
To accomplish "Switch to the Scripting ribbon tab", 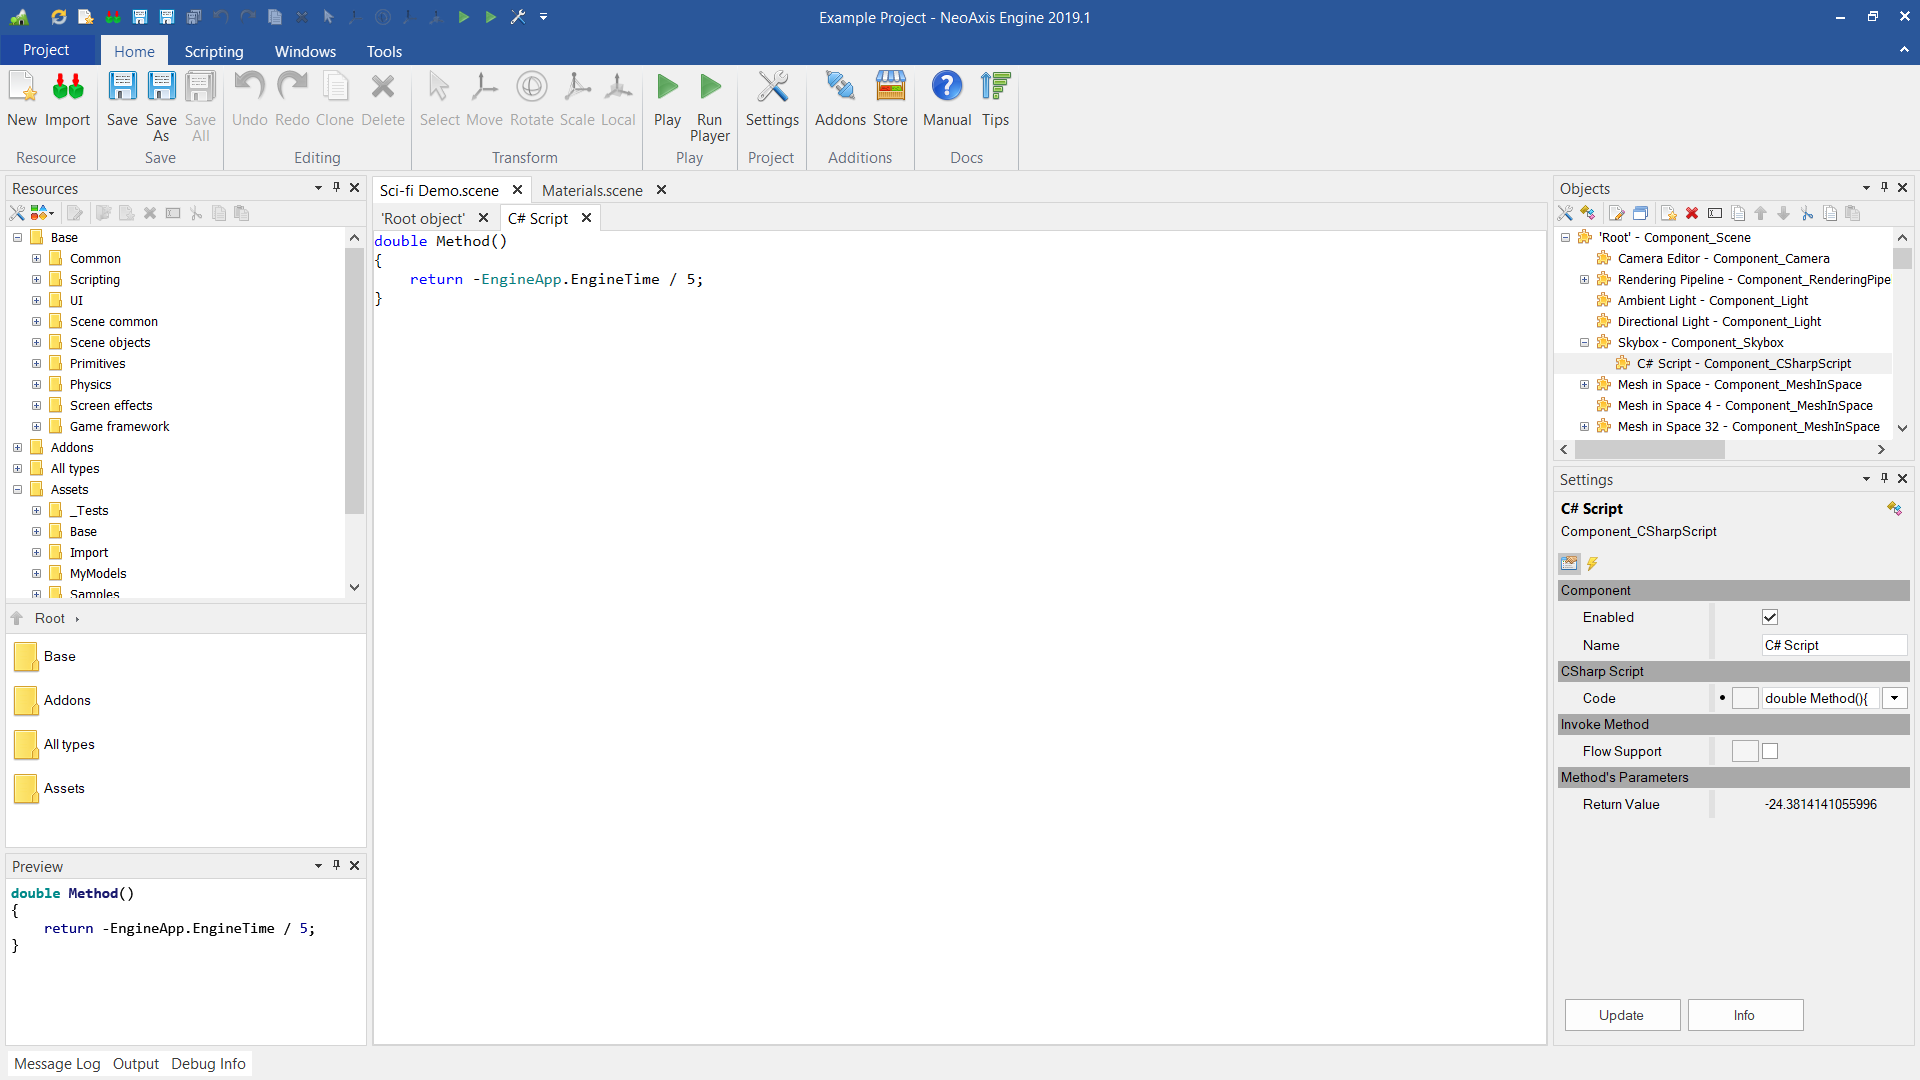I will 213,51.
